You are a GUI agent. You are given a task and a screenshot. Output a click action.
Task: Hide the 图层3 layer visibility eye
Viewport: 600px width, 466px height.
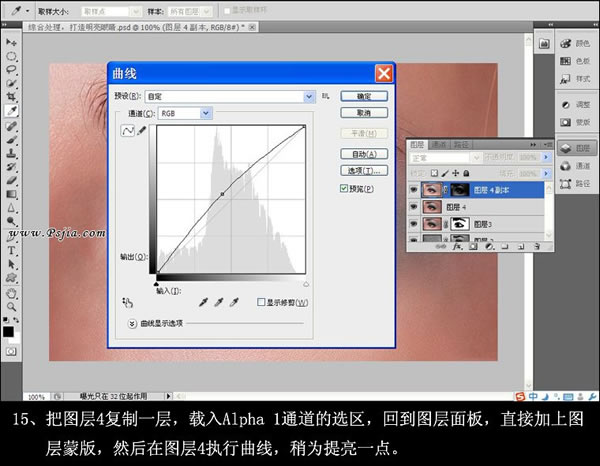[x=413, y=224]
